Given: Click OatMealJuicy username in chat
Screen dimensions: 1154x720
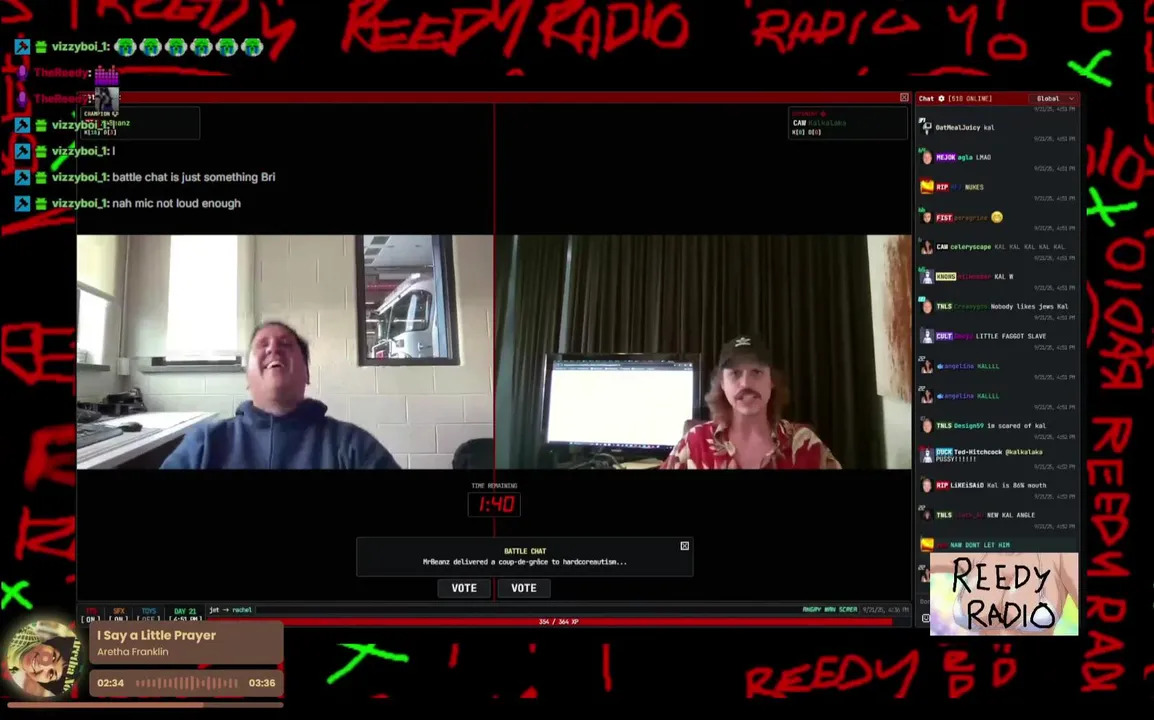Looking at the screenshot, I should 957,127.
